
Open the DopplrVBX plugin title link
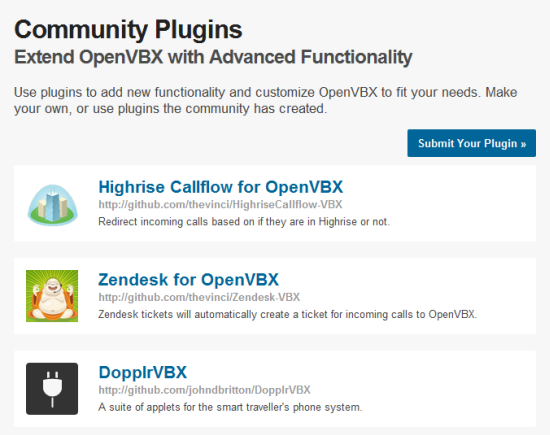[143, 373]
